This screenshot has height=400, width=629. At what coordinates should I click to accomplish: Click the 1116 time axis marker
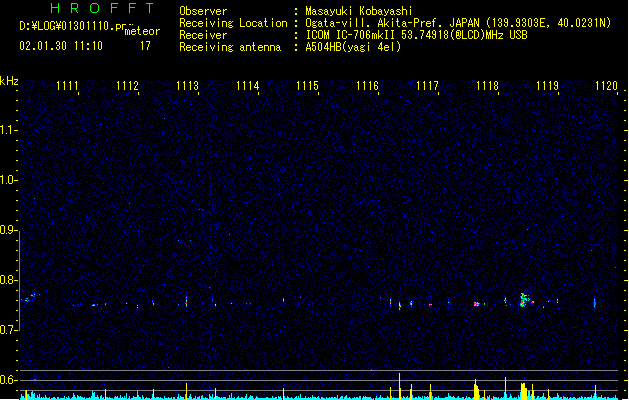[x=367, y=86]
